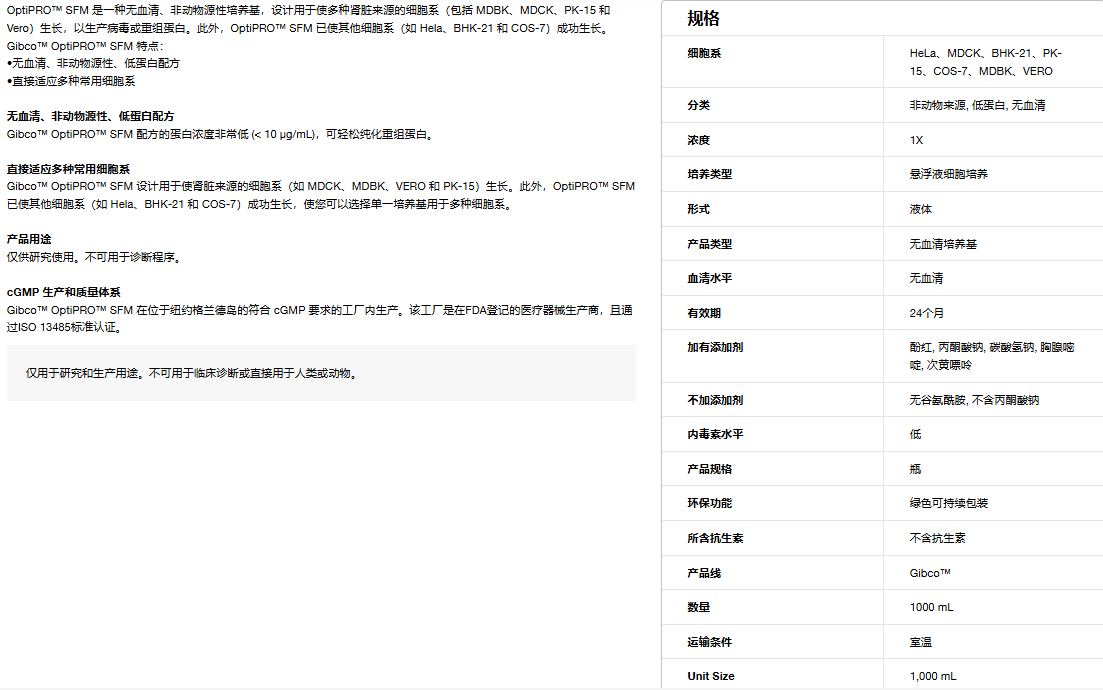Viewport: 1103px width, 690px height.
Task: Click bullet •无血清、非动物源性、低蛋白配方
Action: [x=93, y=63]
